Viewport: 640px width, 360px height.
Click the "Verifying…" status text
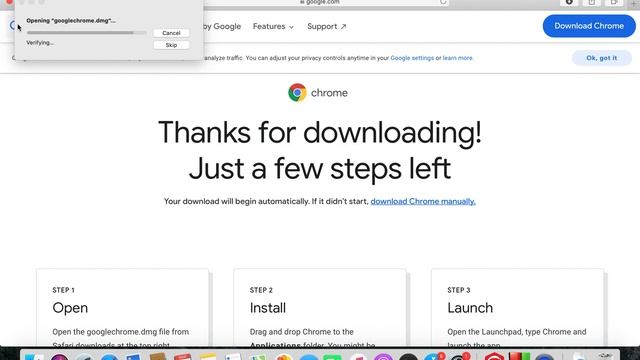pyautogui.click(x=40, y=42)
